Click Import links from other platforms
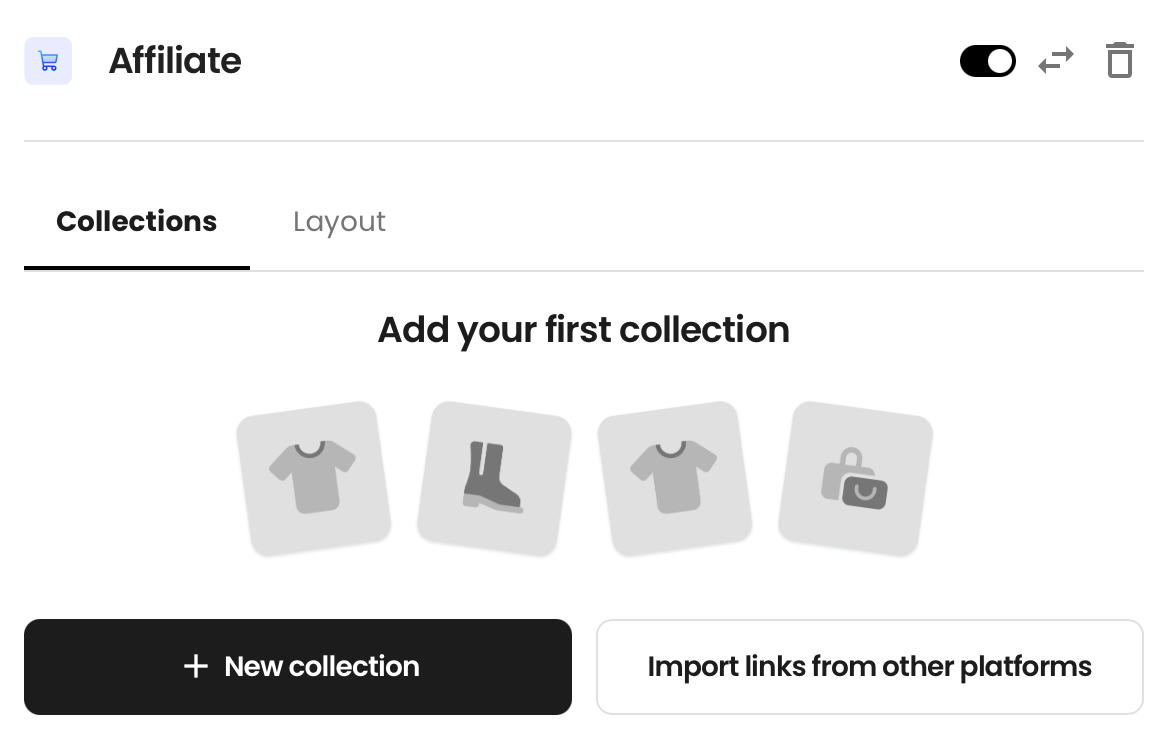The image size is (1170, 736). point(870,667)
